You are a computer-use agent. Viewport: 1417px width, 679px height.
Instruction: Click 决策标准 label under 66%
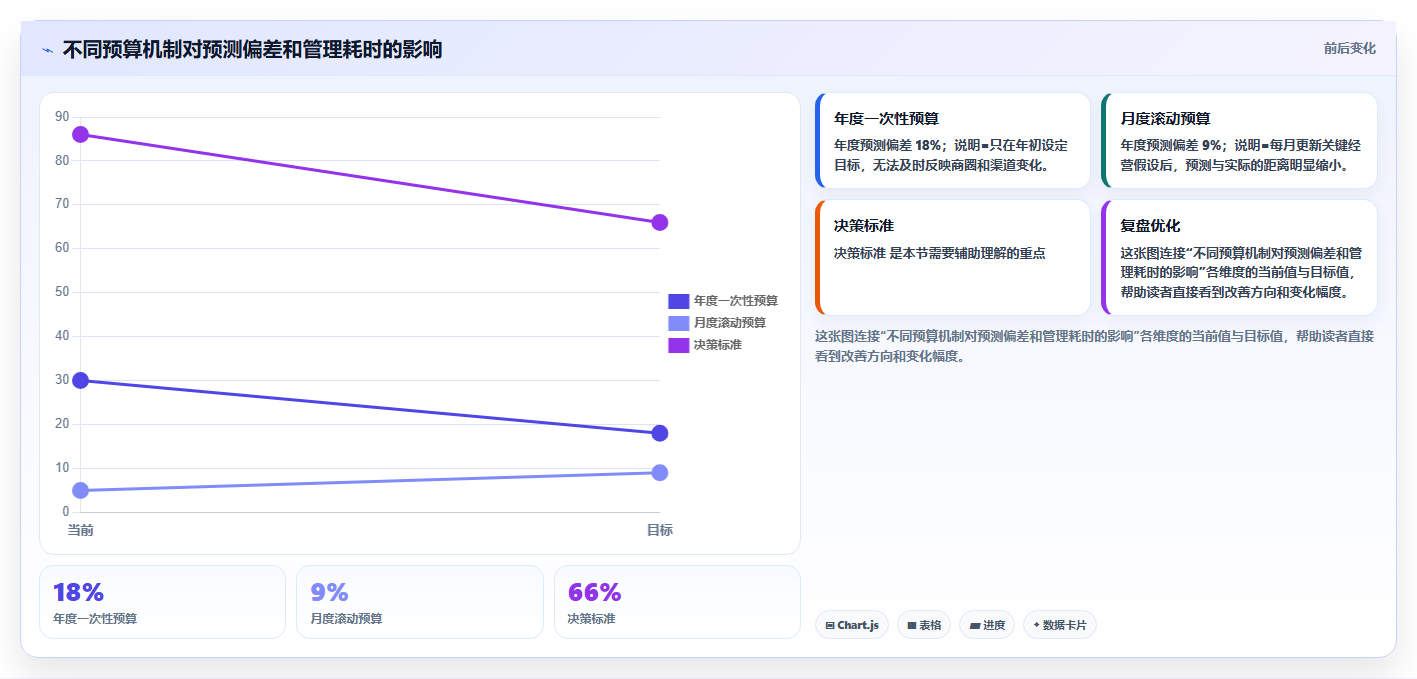(591, 619)
